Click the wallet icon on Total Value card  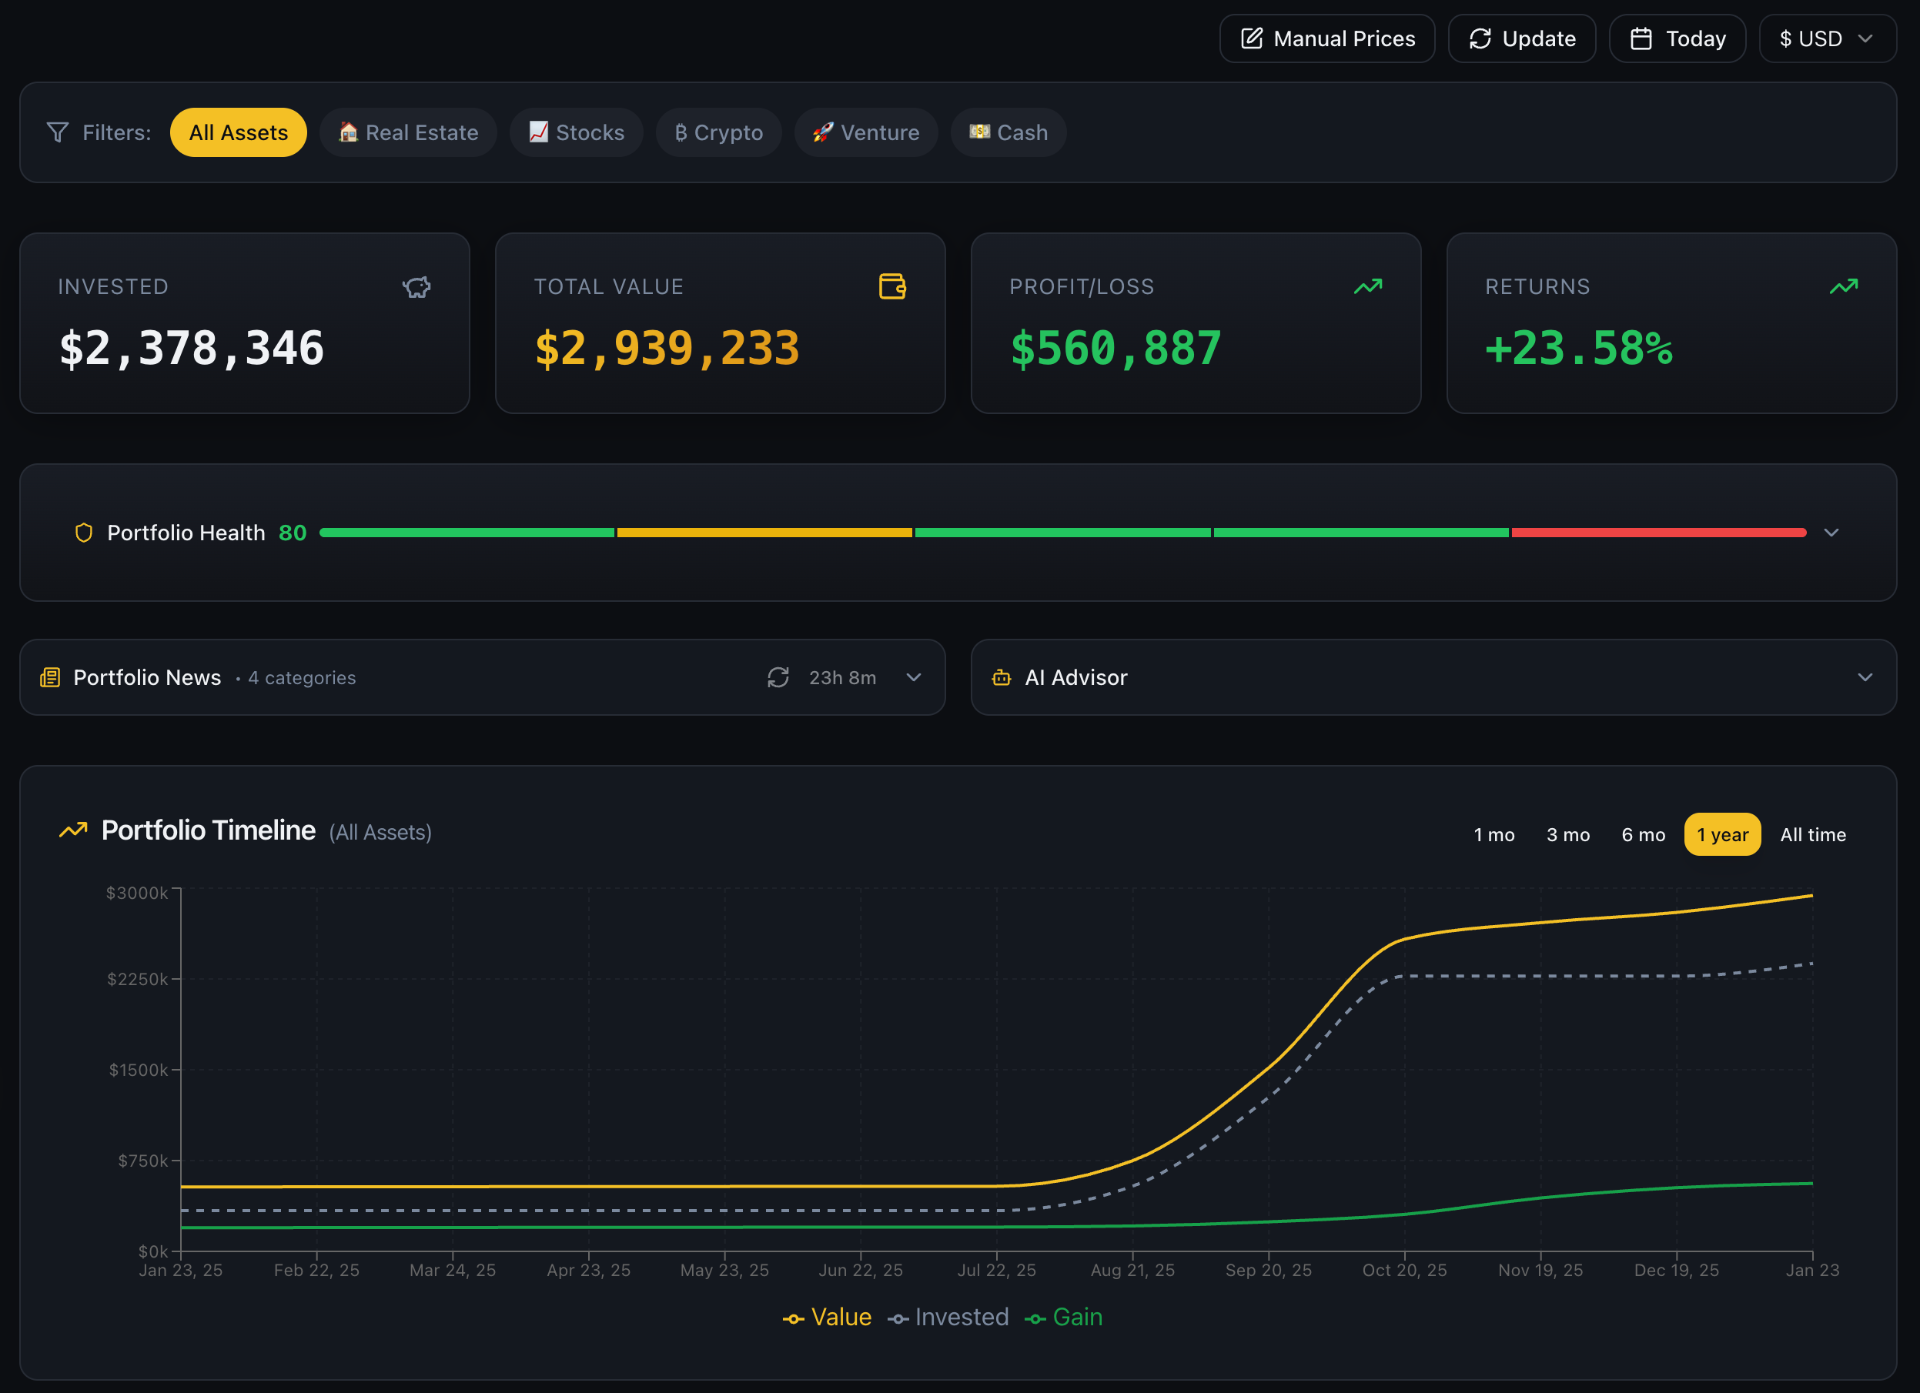click(x=893, y=286)
